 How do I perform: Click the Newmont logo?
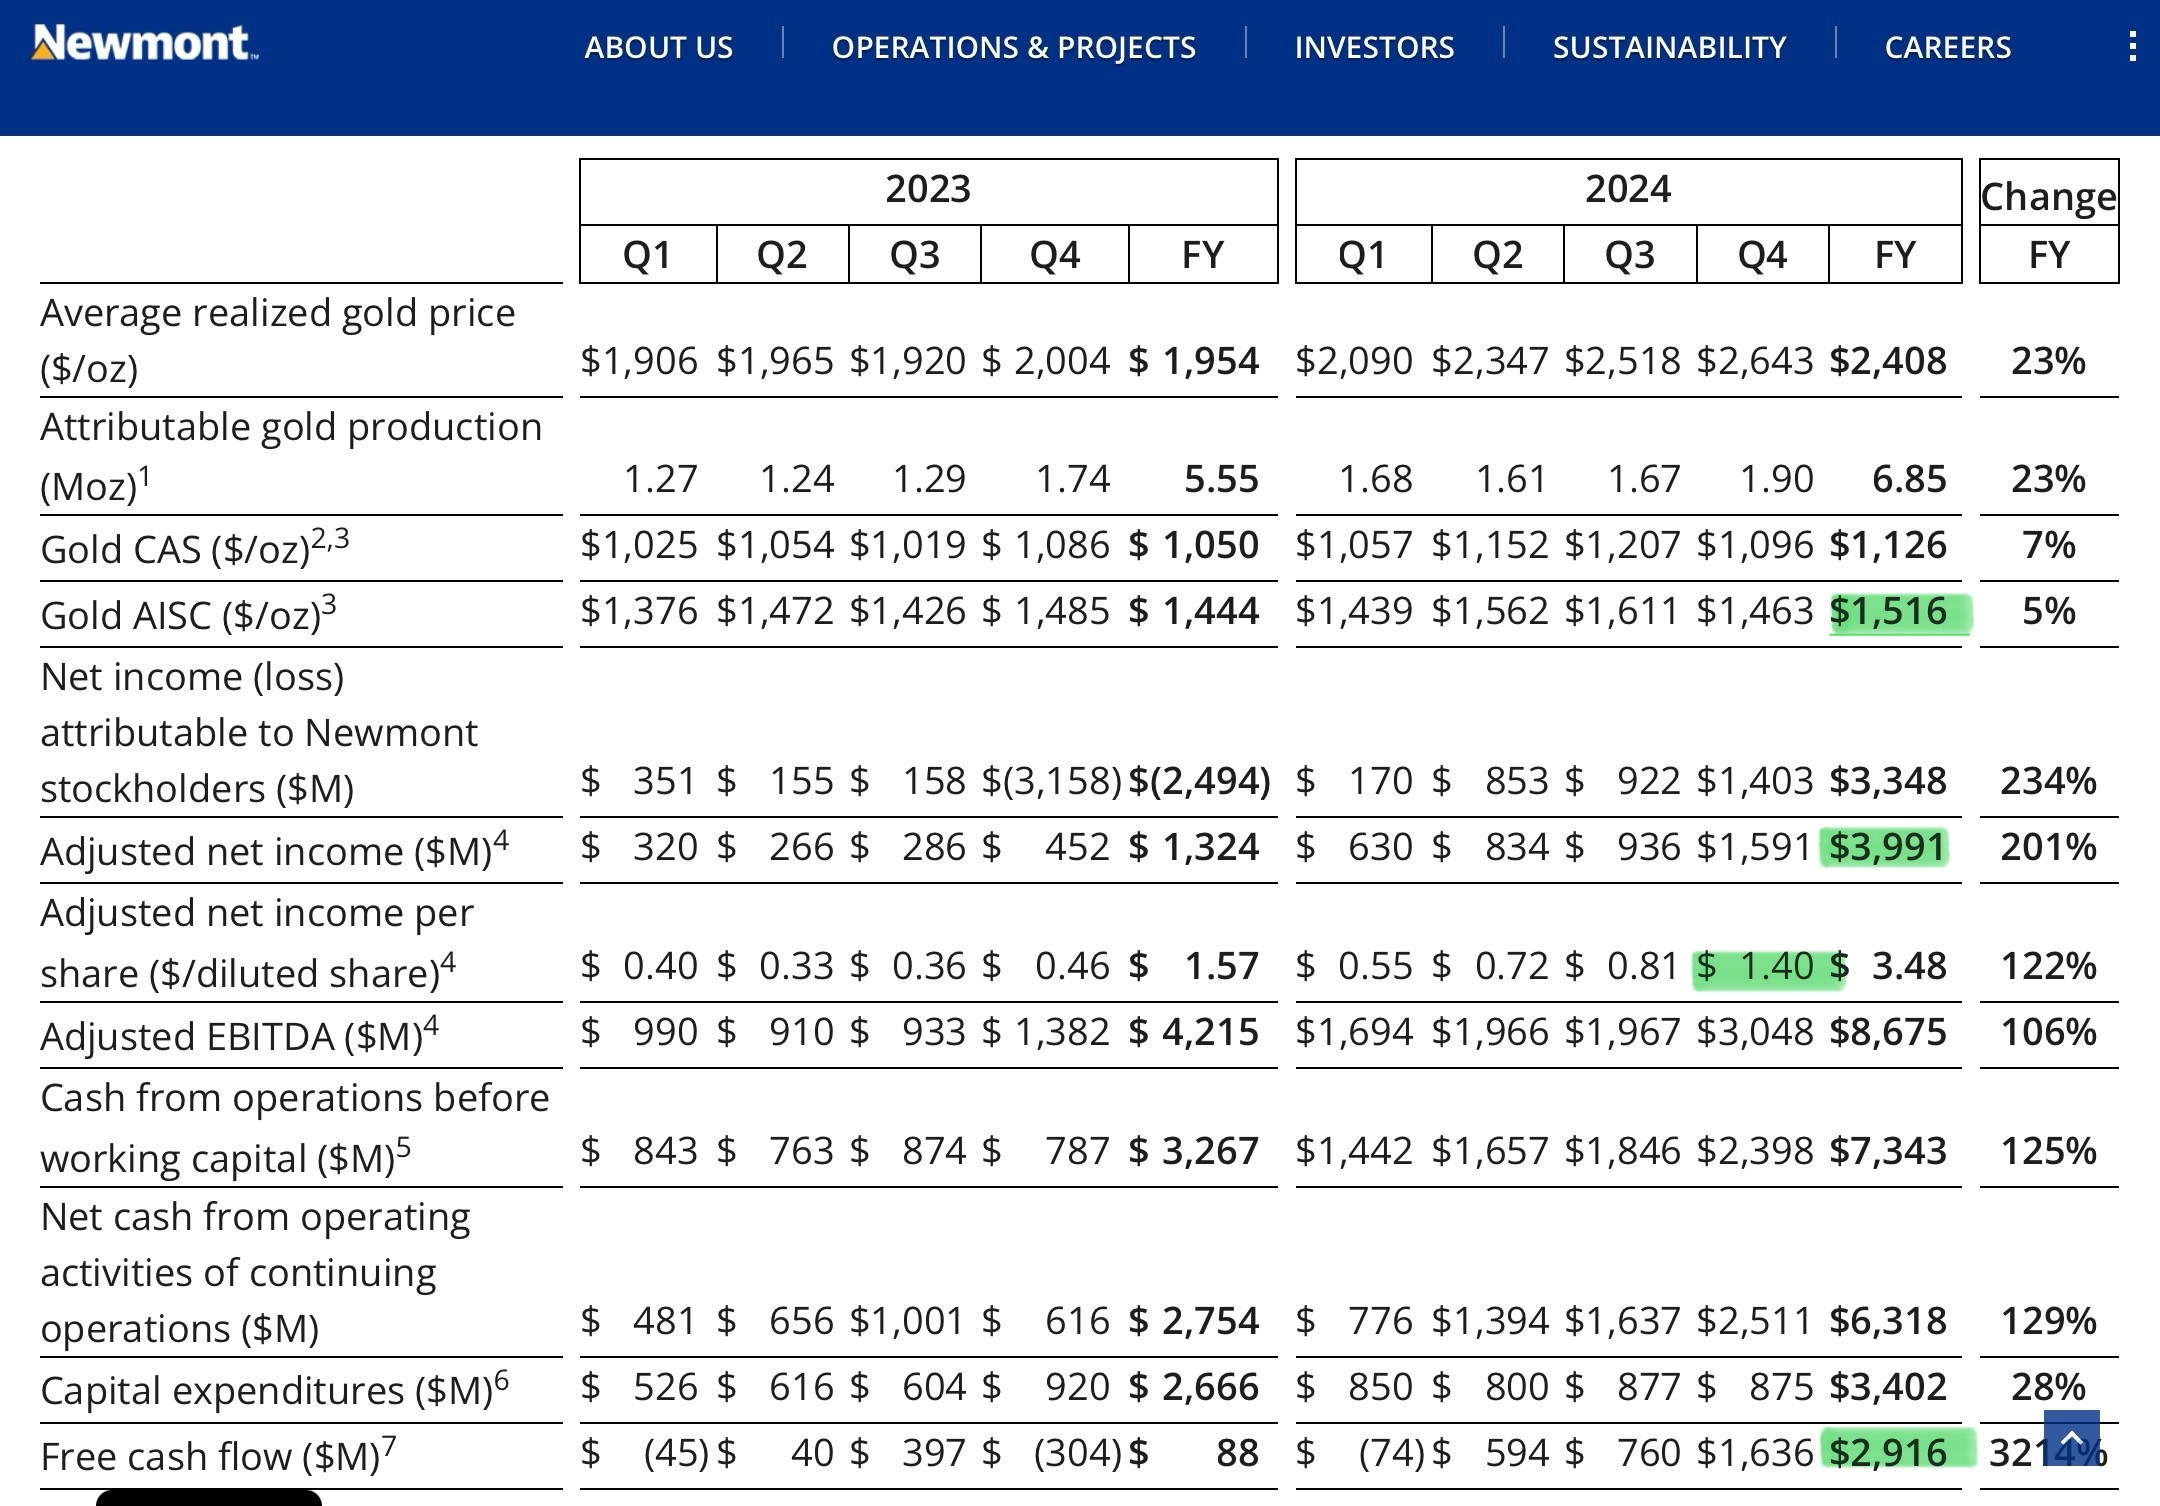point(145,43)
